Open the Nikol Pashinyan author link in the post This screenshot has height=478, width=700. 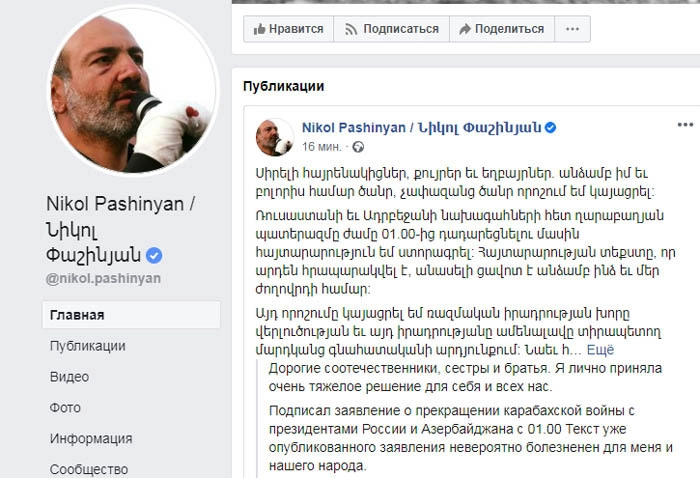[421, 128]
